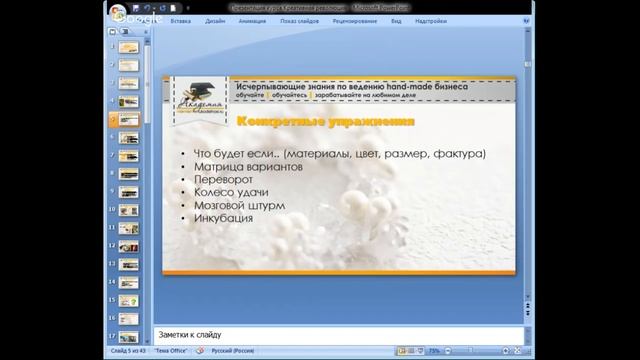Select slide 3 thumbnail
This screenshot has height=360, width=640.
tap(129, 83)
